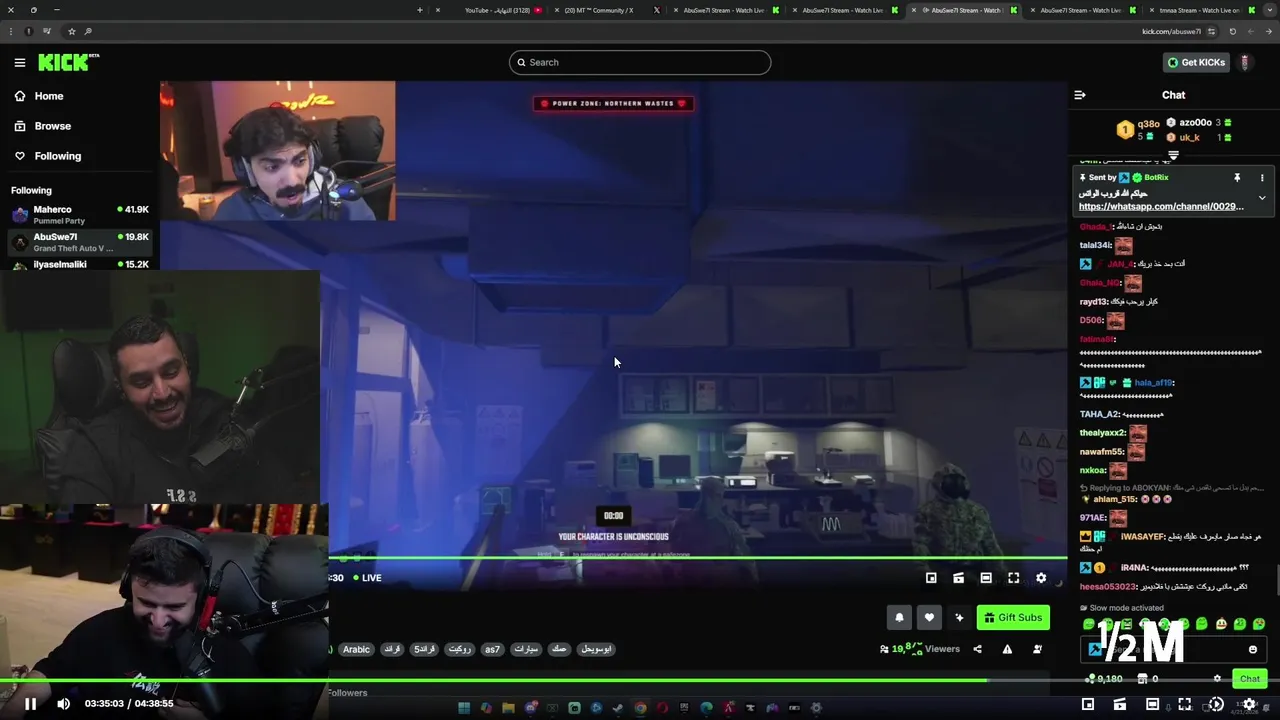Click the KICK logo
The height and width of the screenshot is (720, 1280).
[68, 62]
